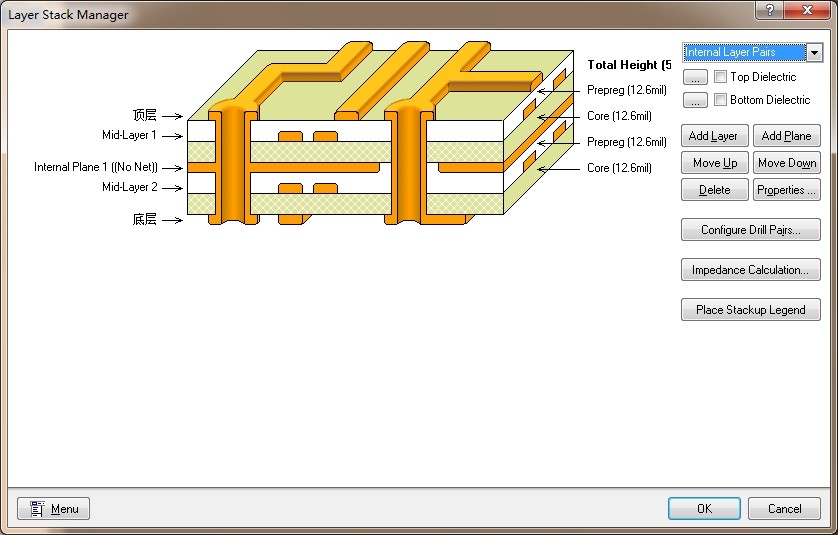
Task: Confirm with the OK button
Action: point(704,508)
